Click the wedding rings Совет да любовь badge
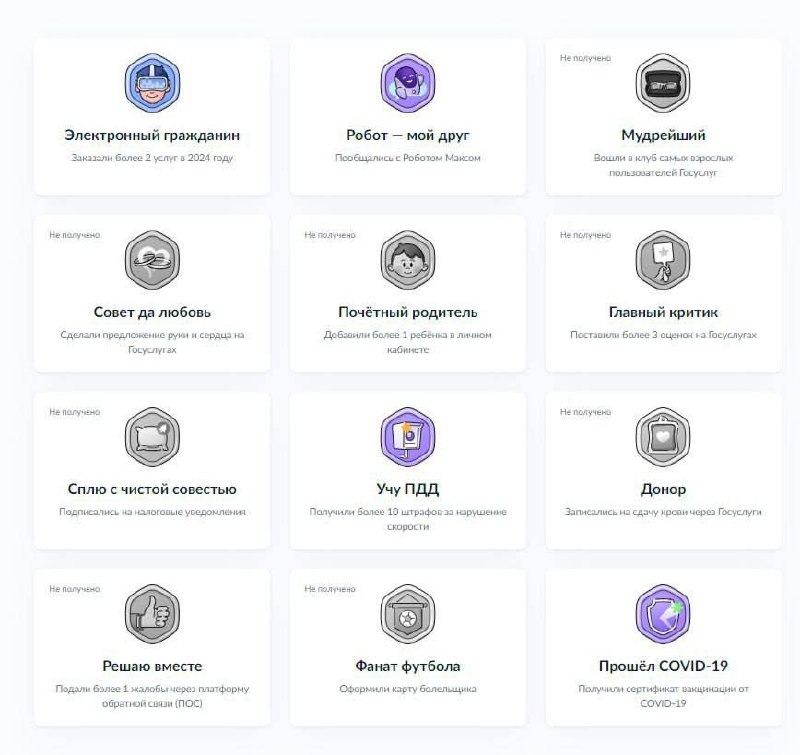800x755 pixels. [152, 260]
